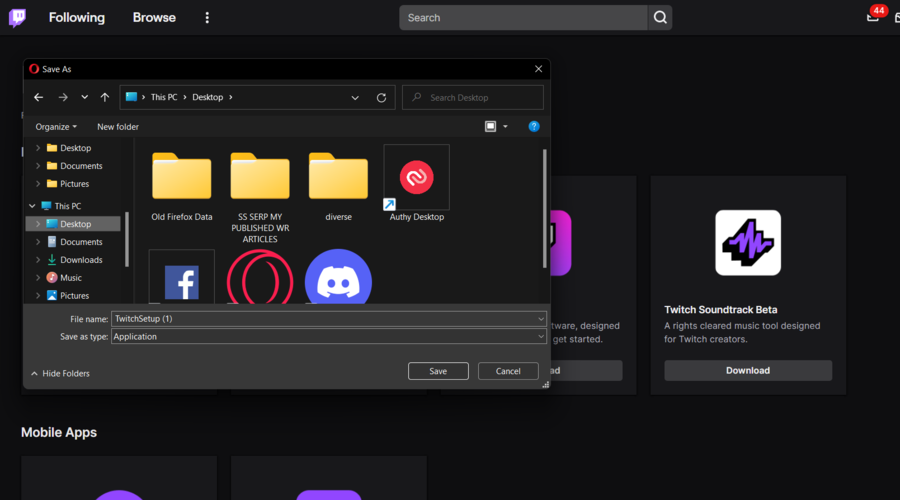Open the Save as type dropdown
Screen dimensions: 900x500
[x=541, y=336]
